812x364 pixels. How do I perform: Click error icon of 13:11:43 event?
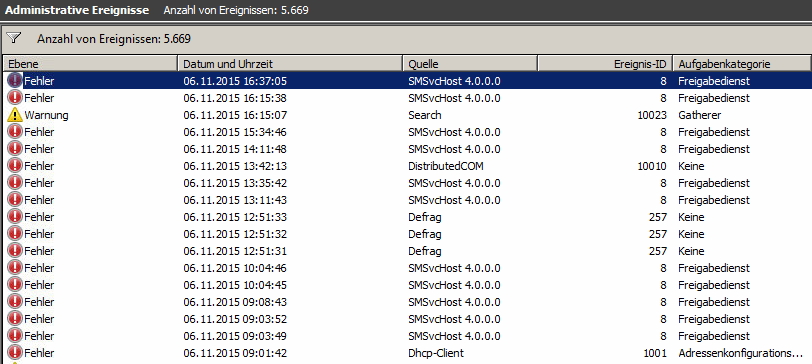coord(15,200)
